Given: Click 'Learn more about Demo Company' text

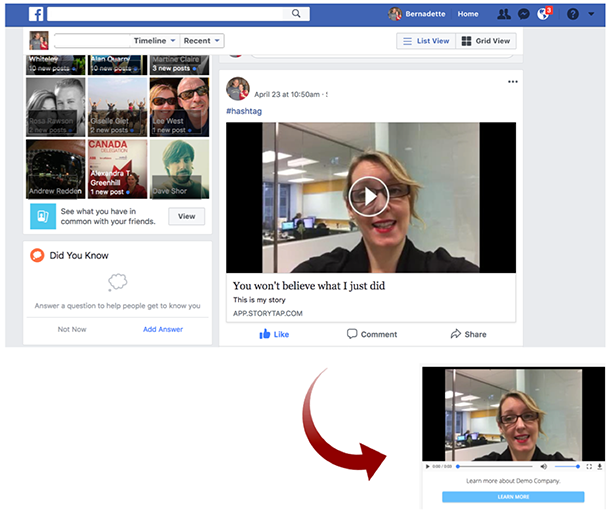Looking at the screenshot, I should (x=513, y=481).
